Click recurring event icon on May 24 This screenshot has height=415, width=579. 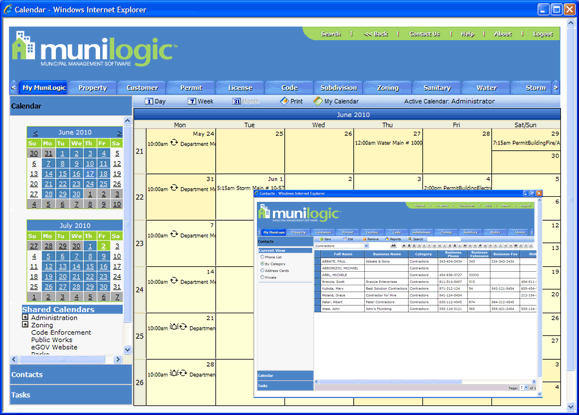(174, 143)
